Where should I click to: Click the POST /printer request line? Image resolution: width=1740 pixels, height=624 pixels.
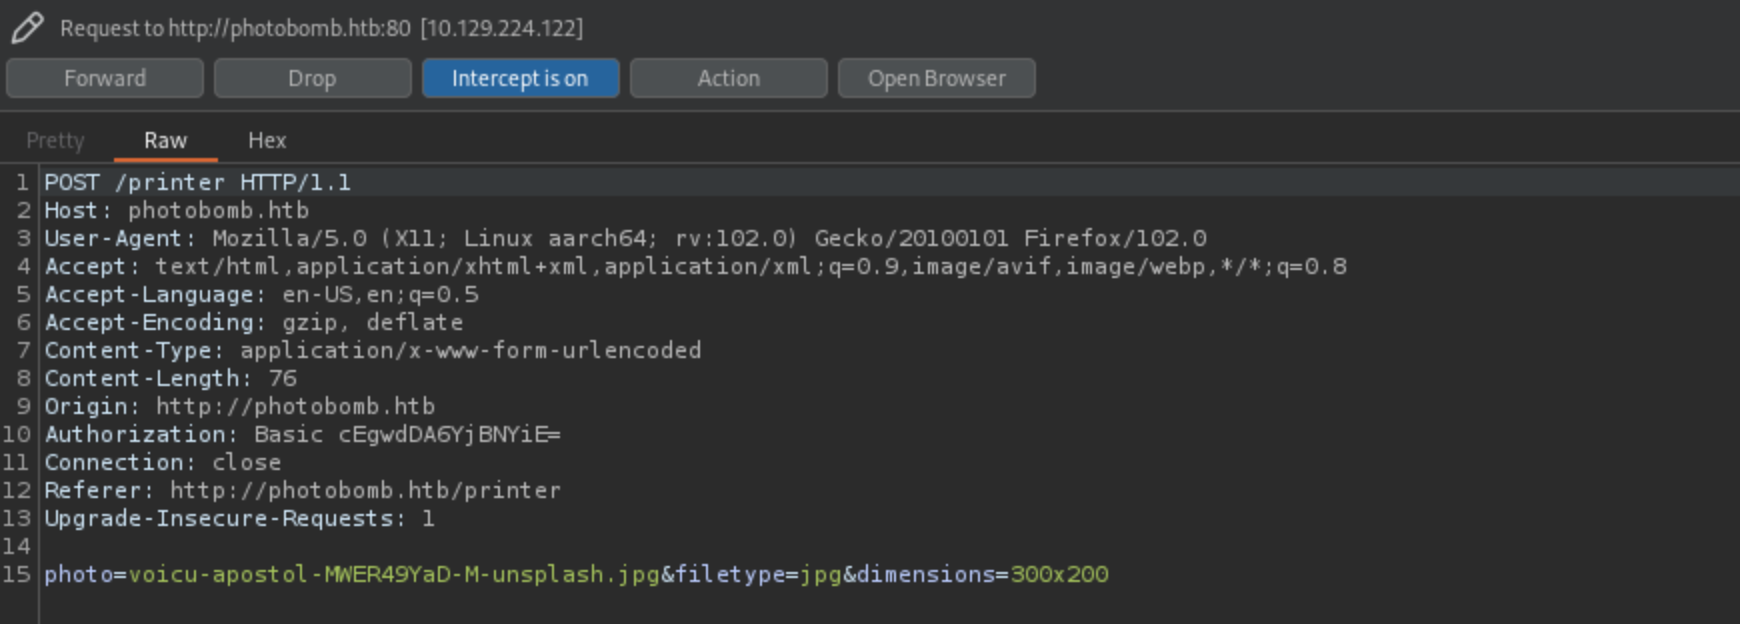tap(197, 183)
